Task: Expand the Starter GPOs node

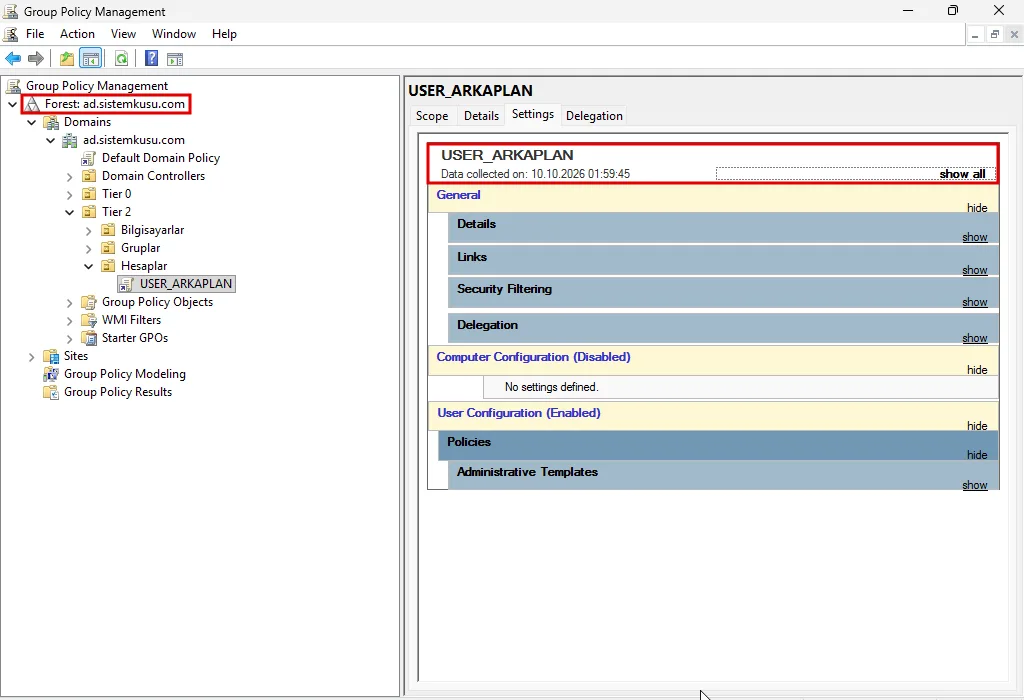Action: pos(69,338)
